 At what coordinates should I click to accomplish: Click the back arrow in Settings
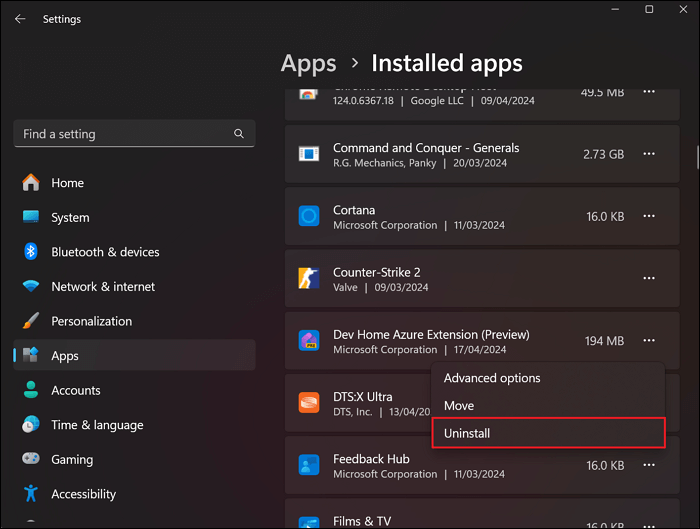click(20, 19)
